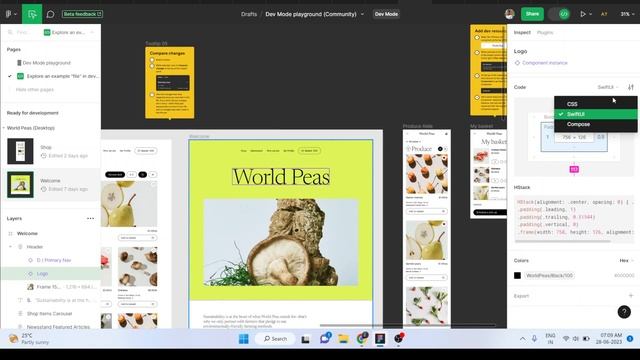
Task: Open the Figma taskbar icon
Action: coord(380,339)
